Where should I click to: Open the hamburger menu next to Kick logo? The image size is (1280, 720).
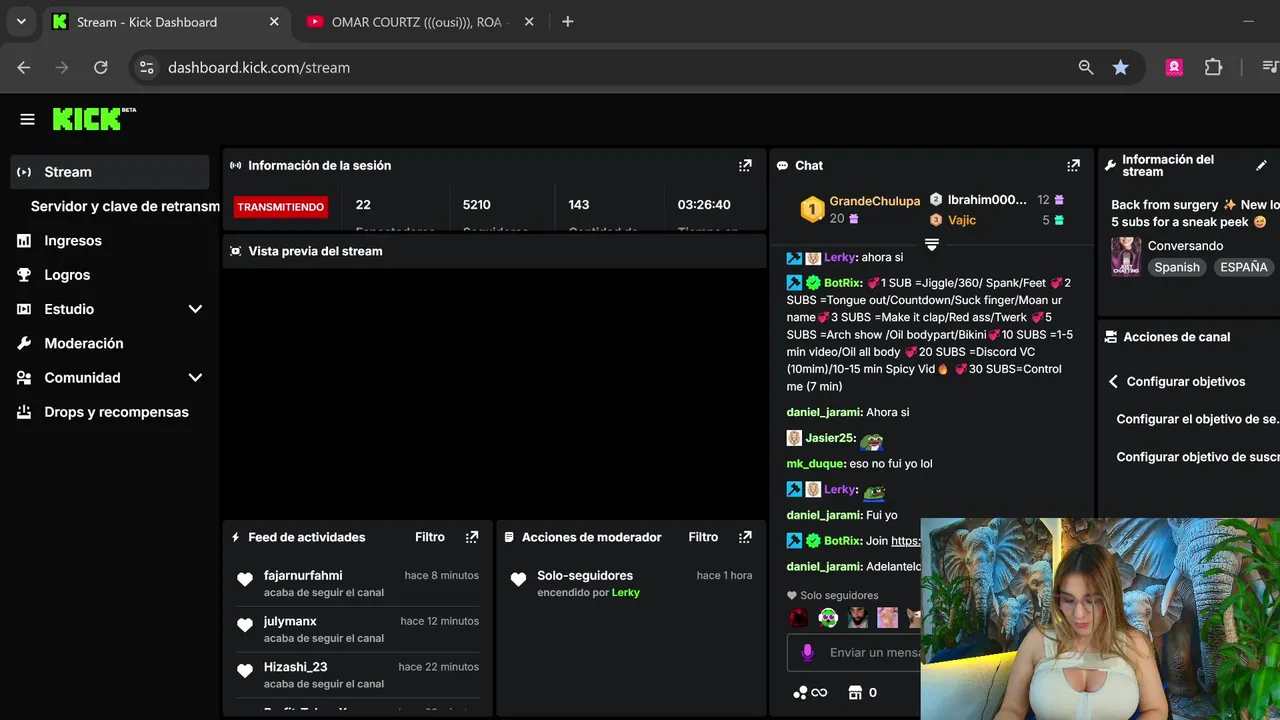tap(27, 119)
